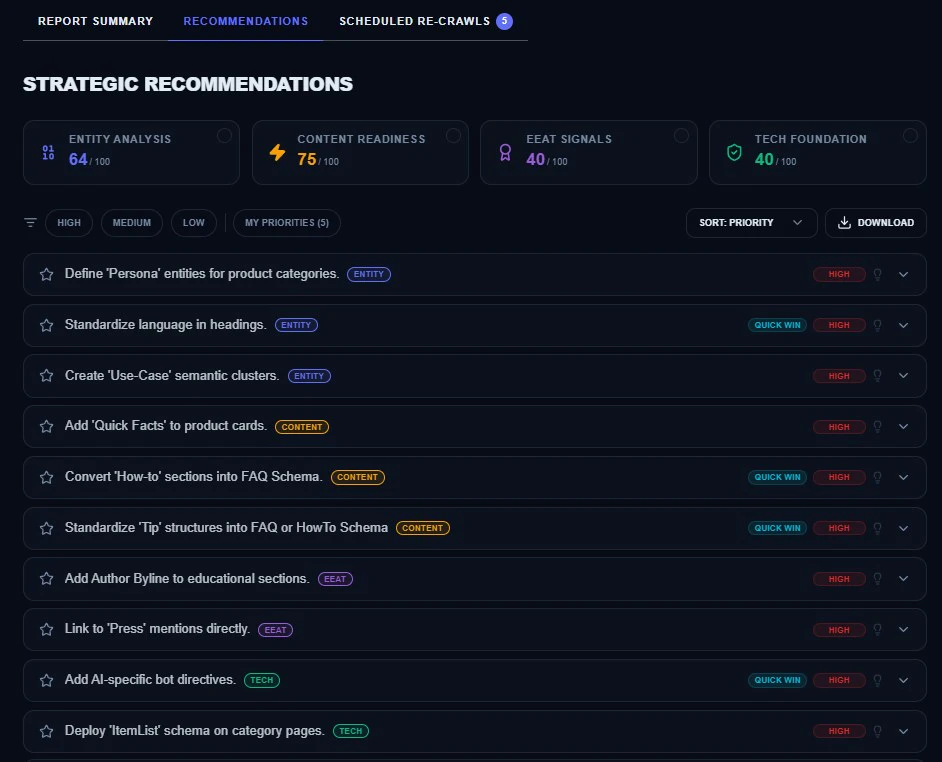This screenshot has width=942, height=762.
Task: Click lightbulb icon on 'Define Persona entities' row
Action: 877,274
